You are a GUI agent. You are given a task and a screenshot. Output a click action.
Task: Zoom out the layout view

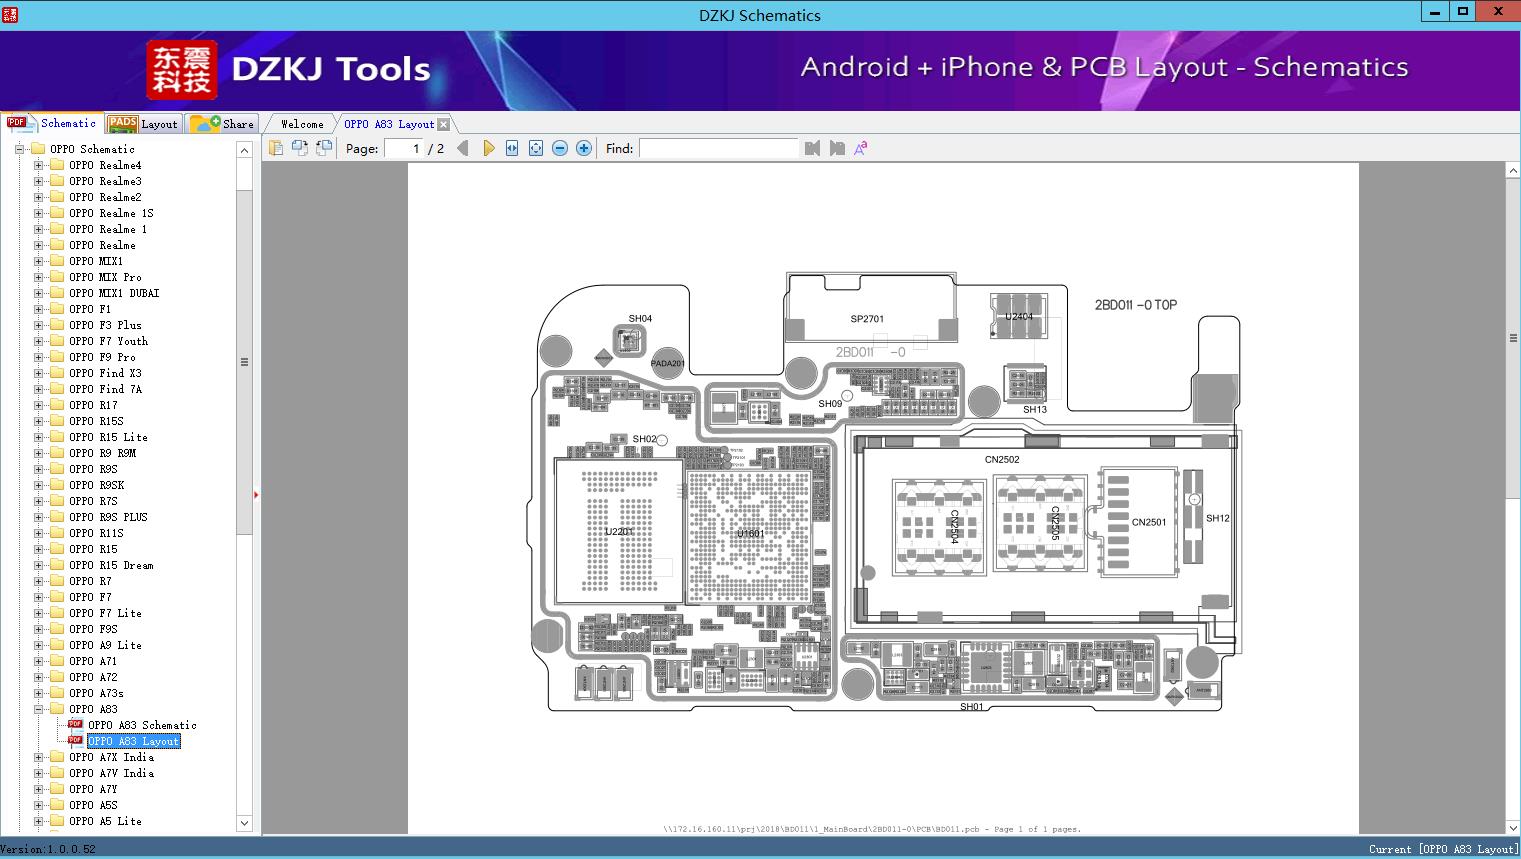(560, 148)
